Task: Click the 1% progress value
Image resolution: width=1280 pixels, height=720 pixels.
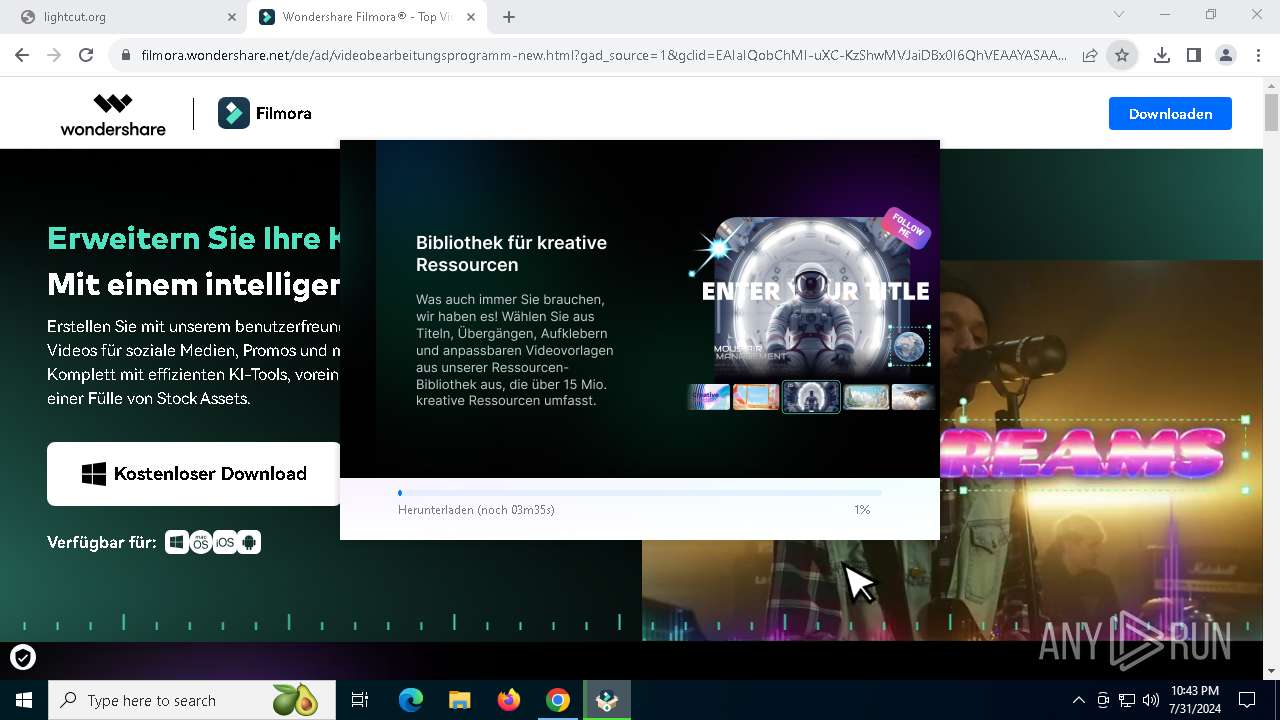Action: pos(862,510)
